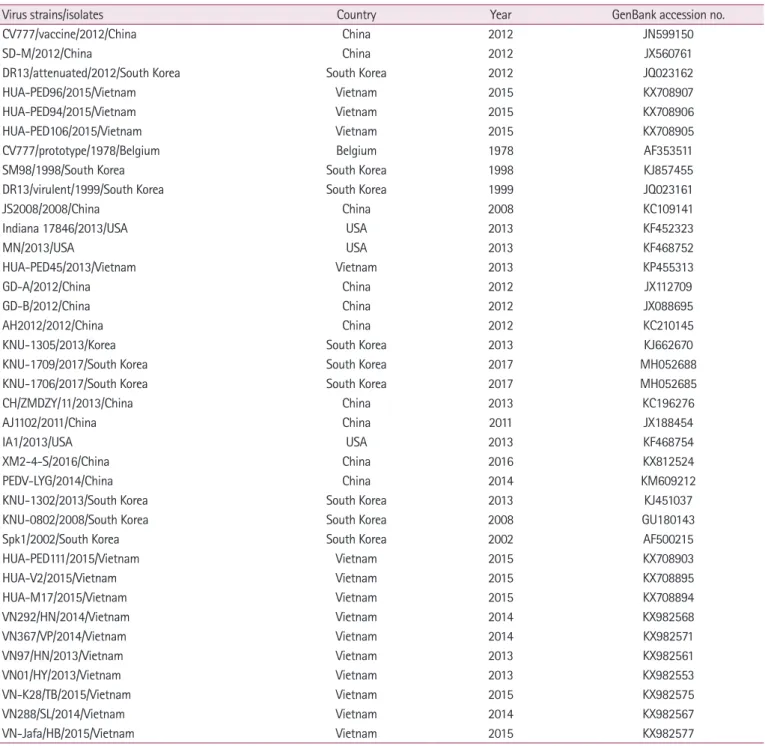Click accession KC210145
The image size is (765, 746).
coord(668,326)
